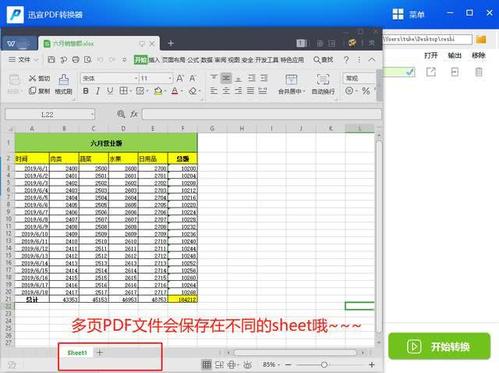
Task: Click the print preview icon
Action: (88, 60)
